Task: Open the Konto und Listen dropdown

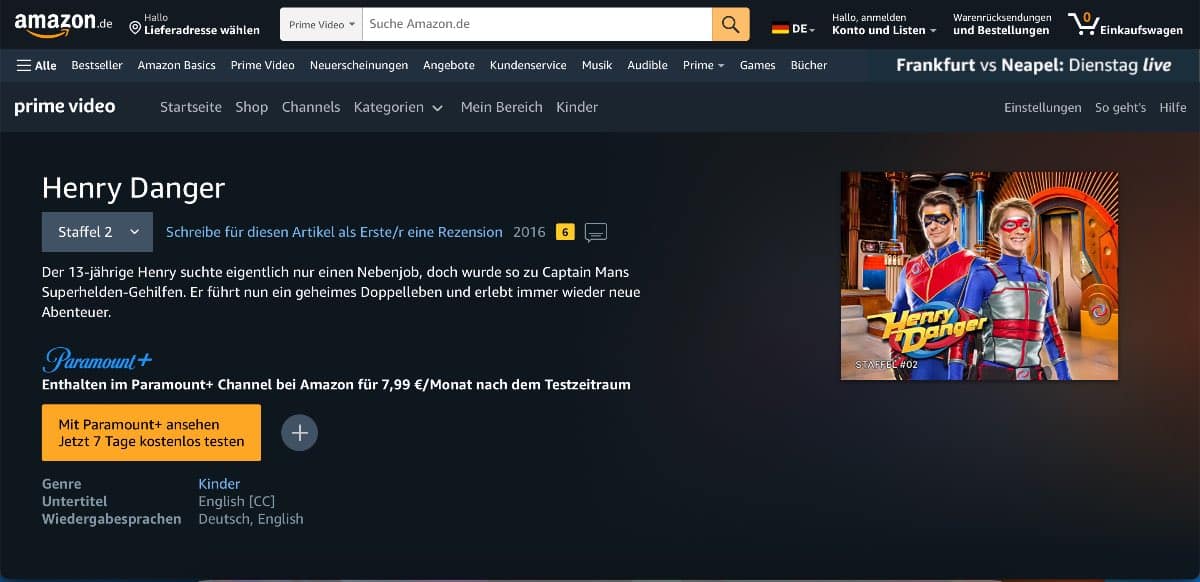Action: 884,24
